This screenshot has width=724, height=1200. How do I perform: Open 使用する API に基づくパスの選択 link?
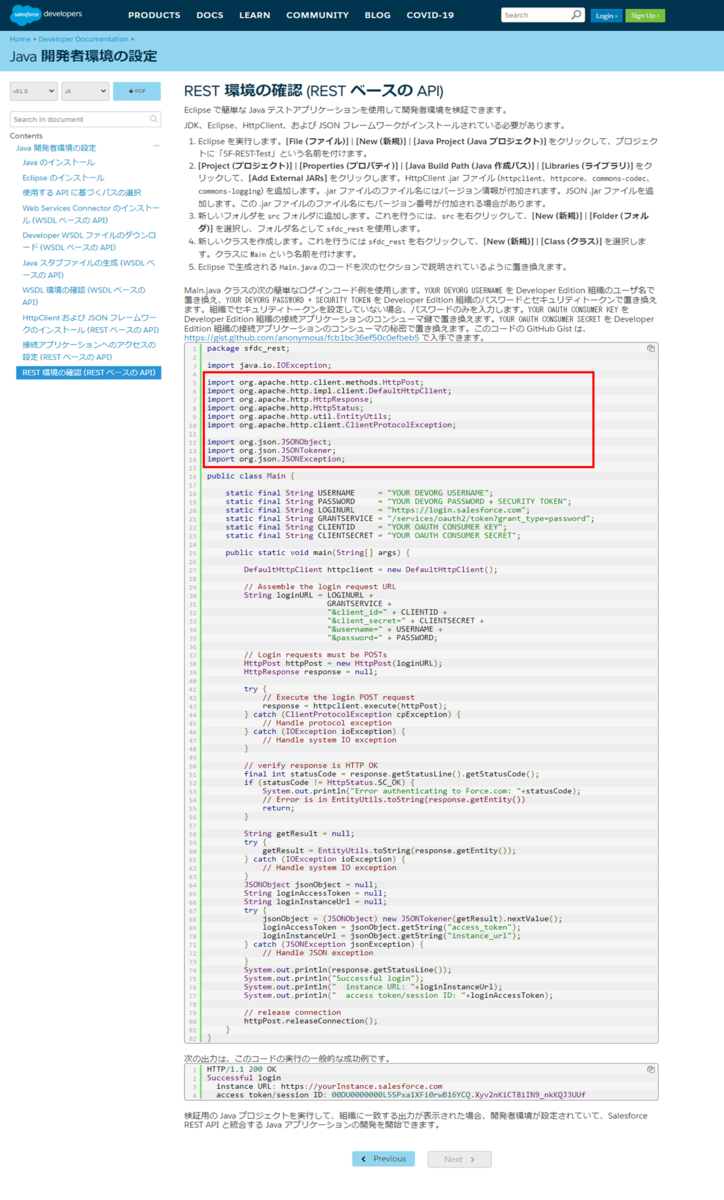(82, 192)
